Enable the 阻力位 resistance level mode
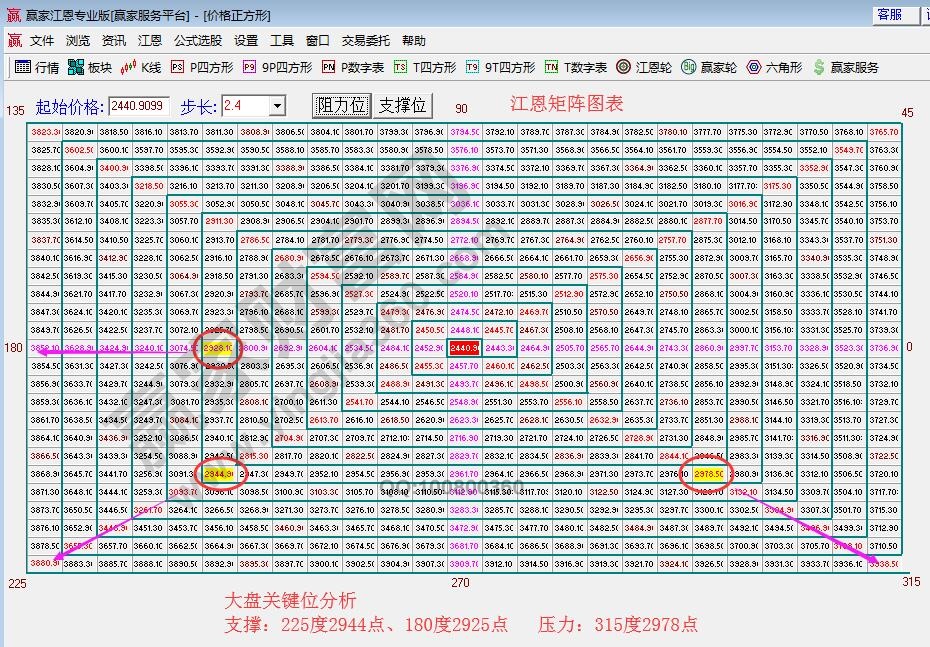 (x=341, y=105)
